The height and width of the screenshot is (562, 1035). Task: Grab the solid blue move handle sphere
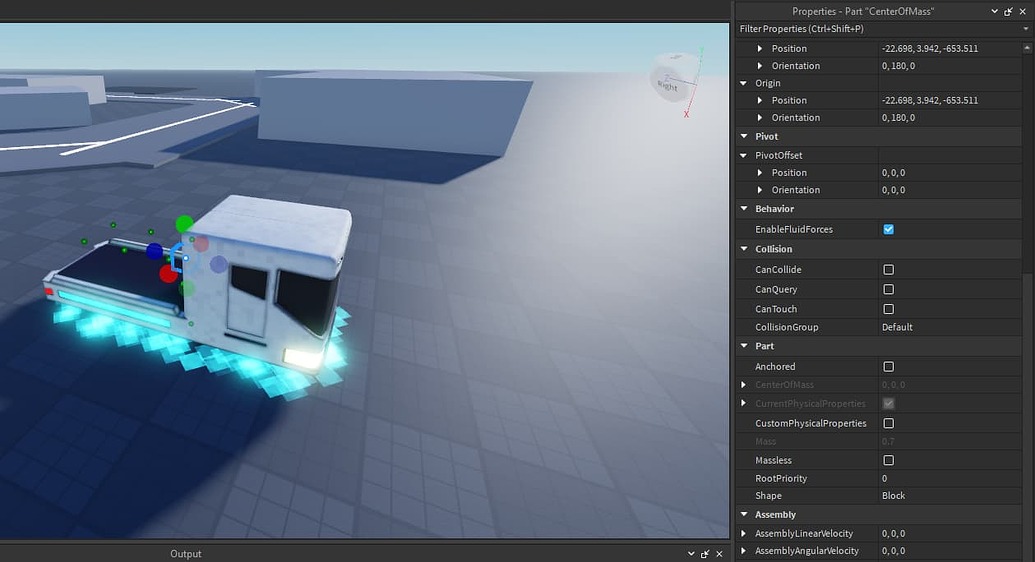[154, 251]
